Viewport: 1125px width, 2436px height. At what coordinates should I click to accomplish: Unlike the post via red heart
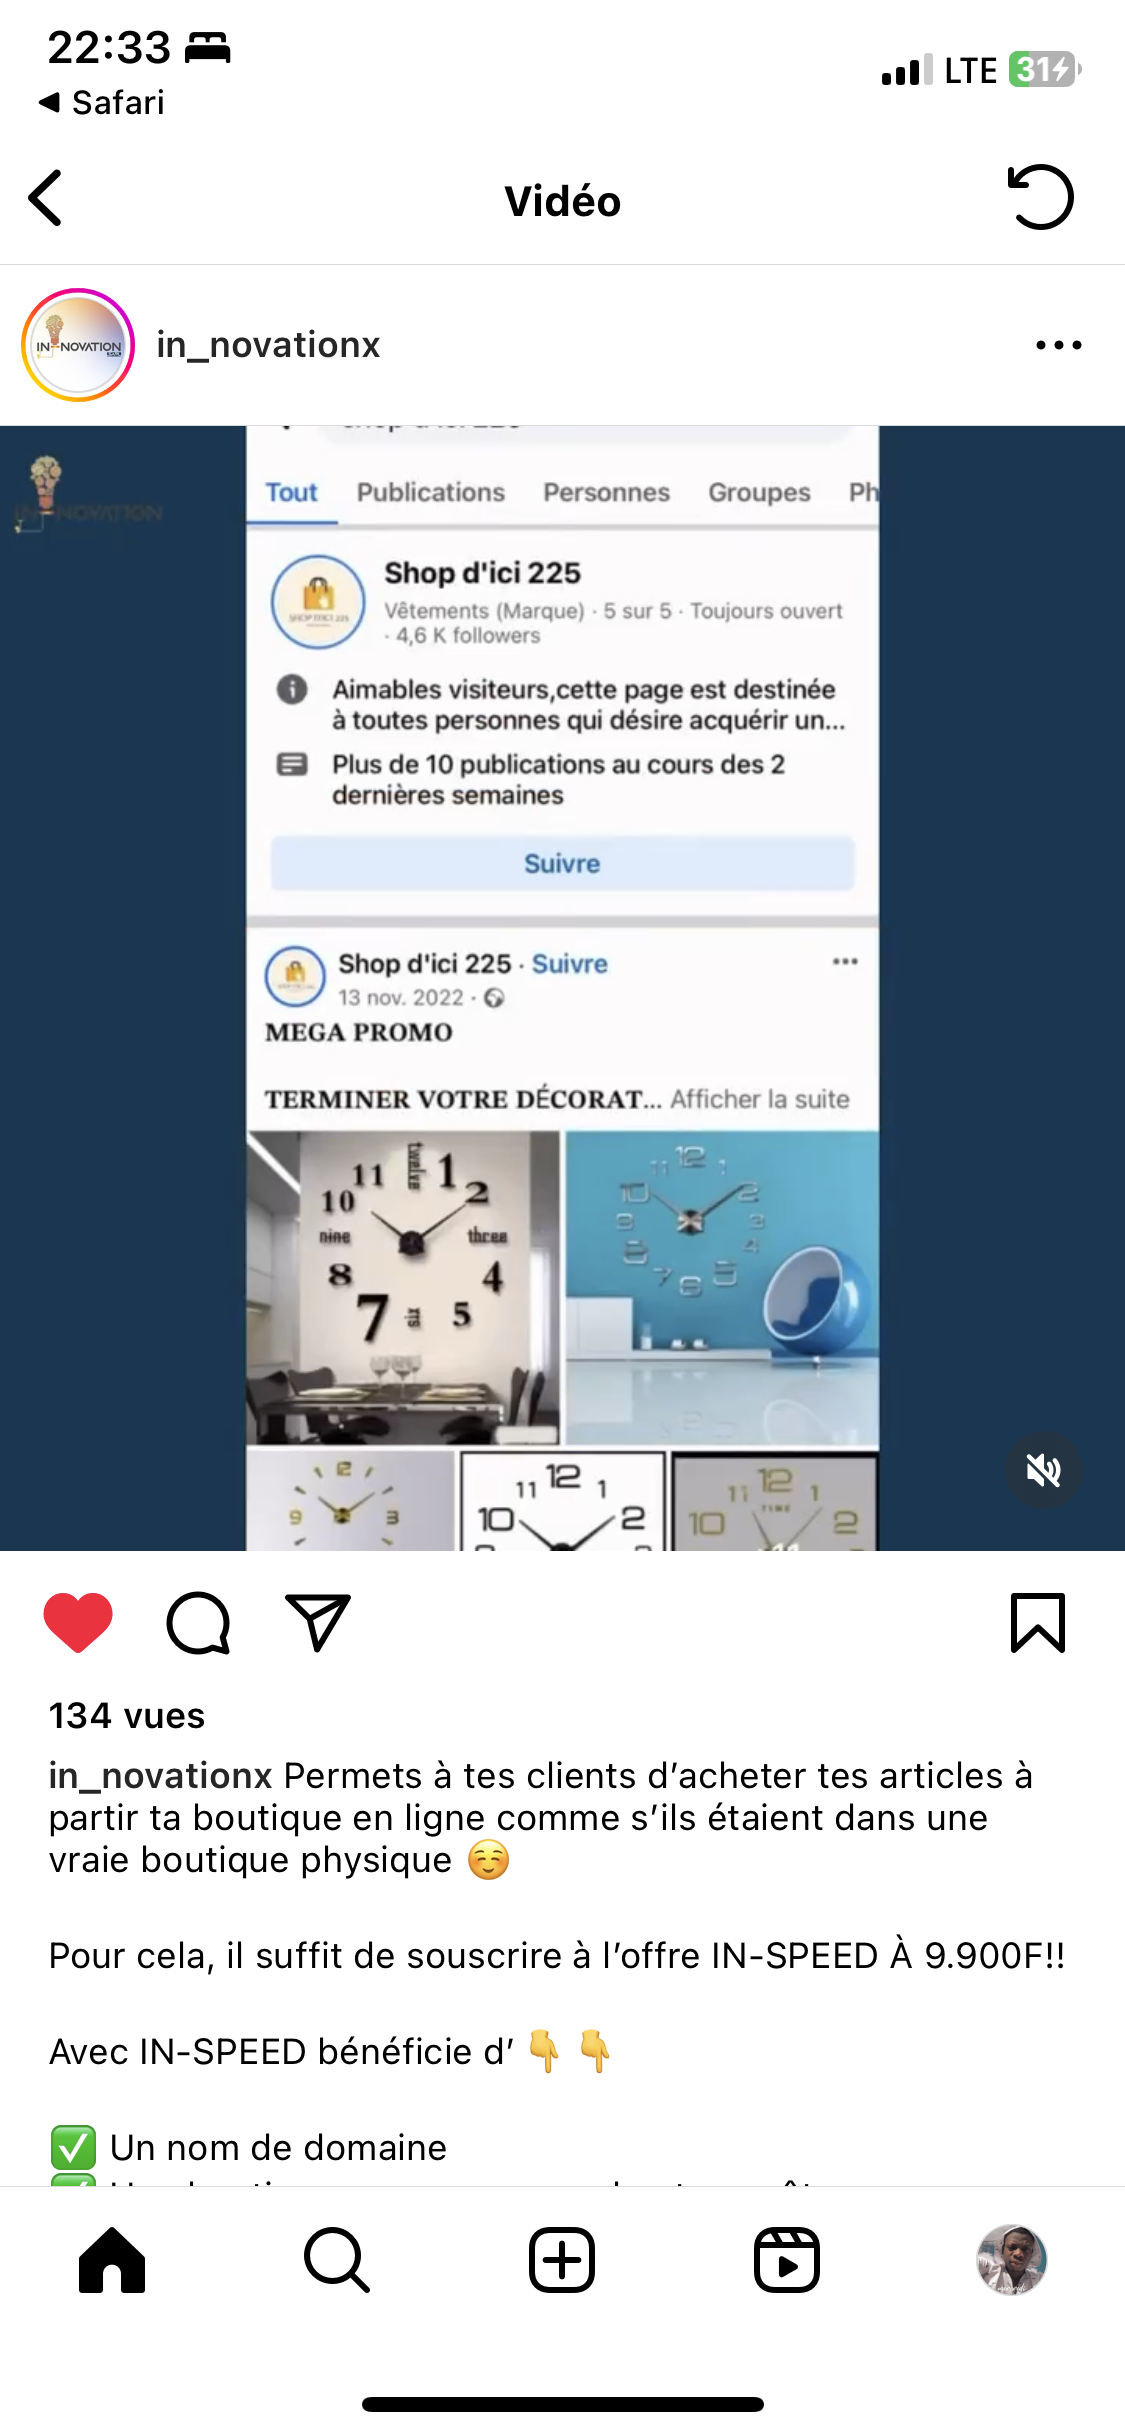tap(78, 1622)
